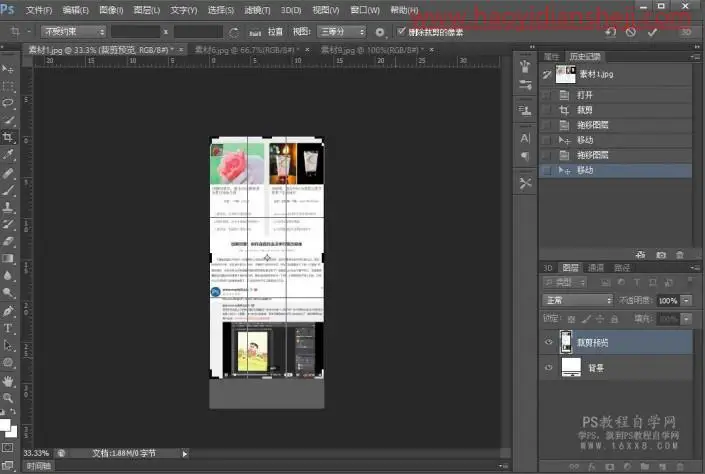Toggle the delete cropped pixels (删除裁剪的像素) checkbox
Image resolution: width=705 pixels, height=474 pixels.
(401, 31)
